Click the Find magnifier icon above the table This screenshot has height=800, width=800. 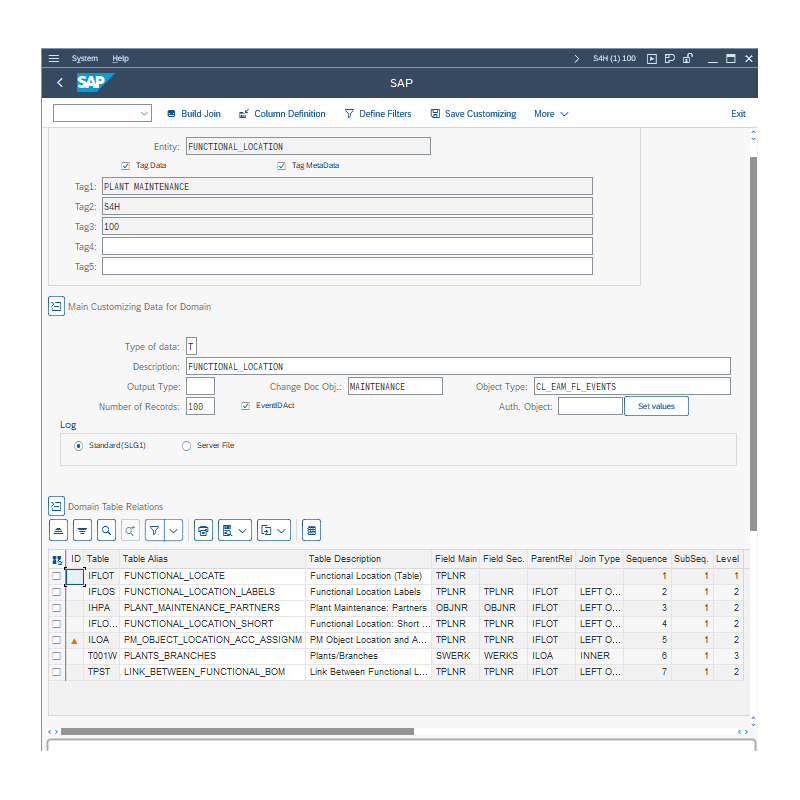click(105, 530)
